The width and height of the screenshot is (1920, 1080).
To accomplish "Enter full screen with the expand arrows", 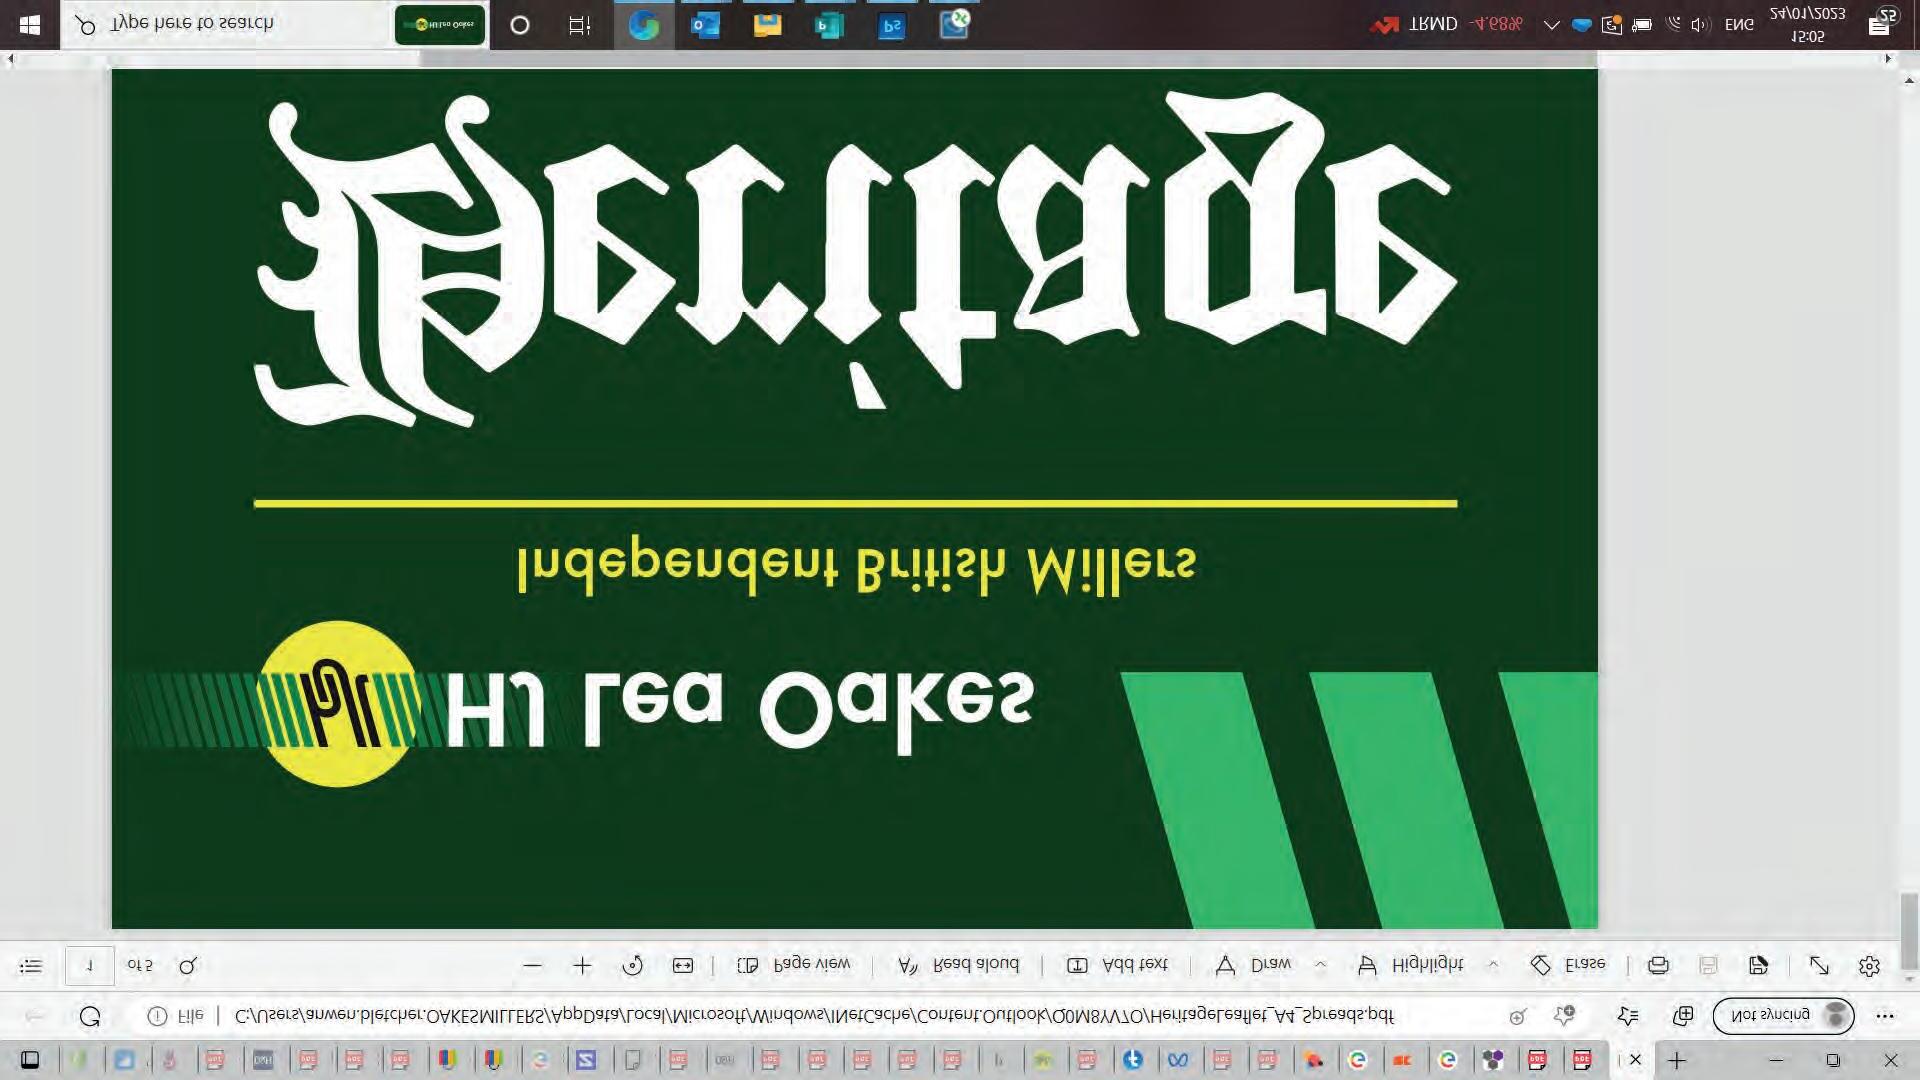I will point(1819,966).
